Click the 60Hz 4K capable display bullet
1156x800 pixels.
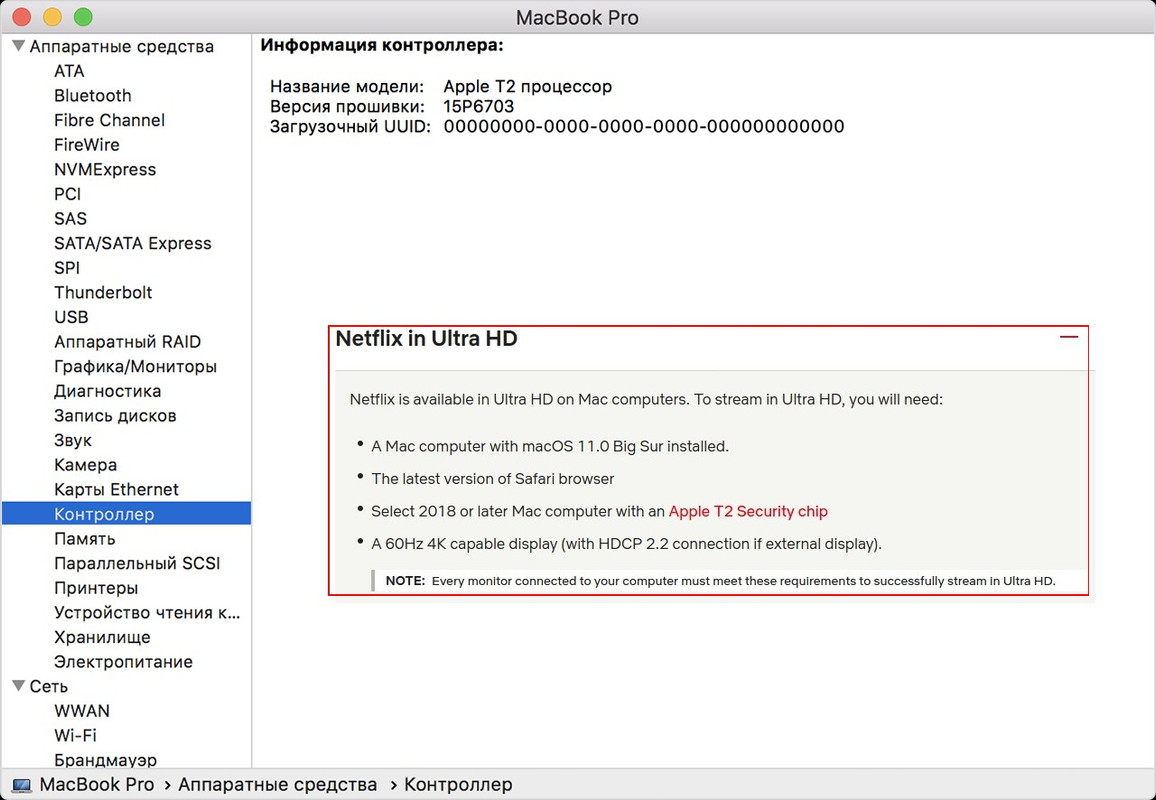click(x=627, y=544)
